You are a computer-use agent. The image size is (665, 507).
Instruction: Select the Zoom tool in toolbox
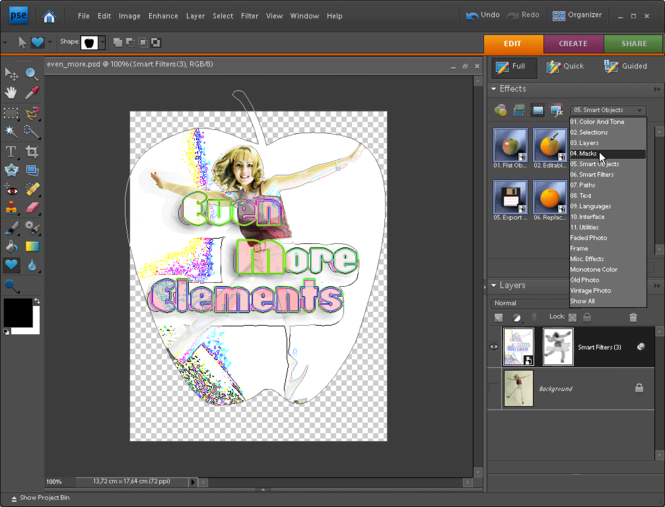(32, 74)
